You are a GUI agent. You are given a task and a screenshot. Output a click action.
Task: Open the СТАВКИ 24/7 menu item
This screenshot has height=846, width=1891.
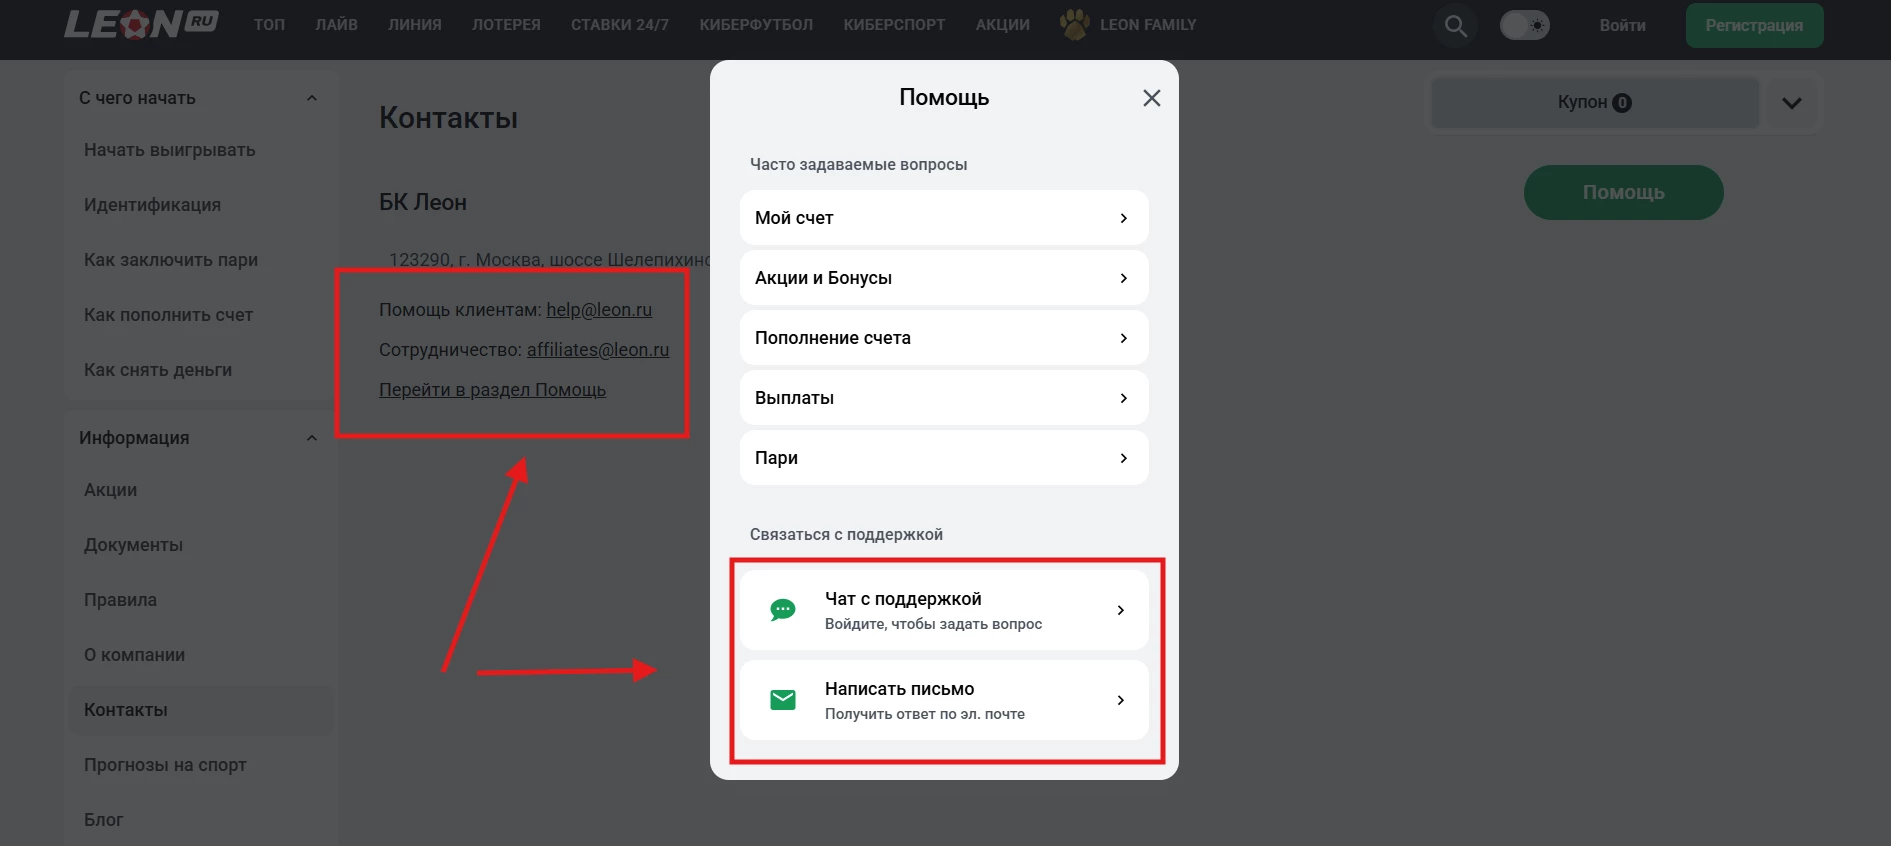(620, 25)
